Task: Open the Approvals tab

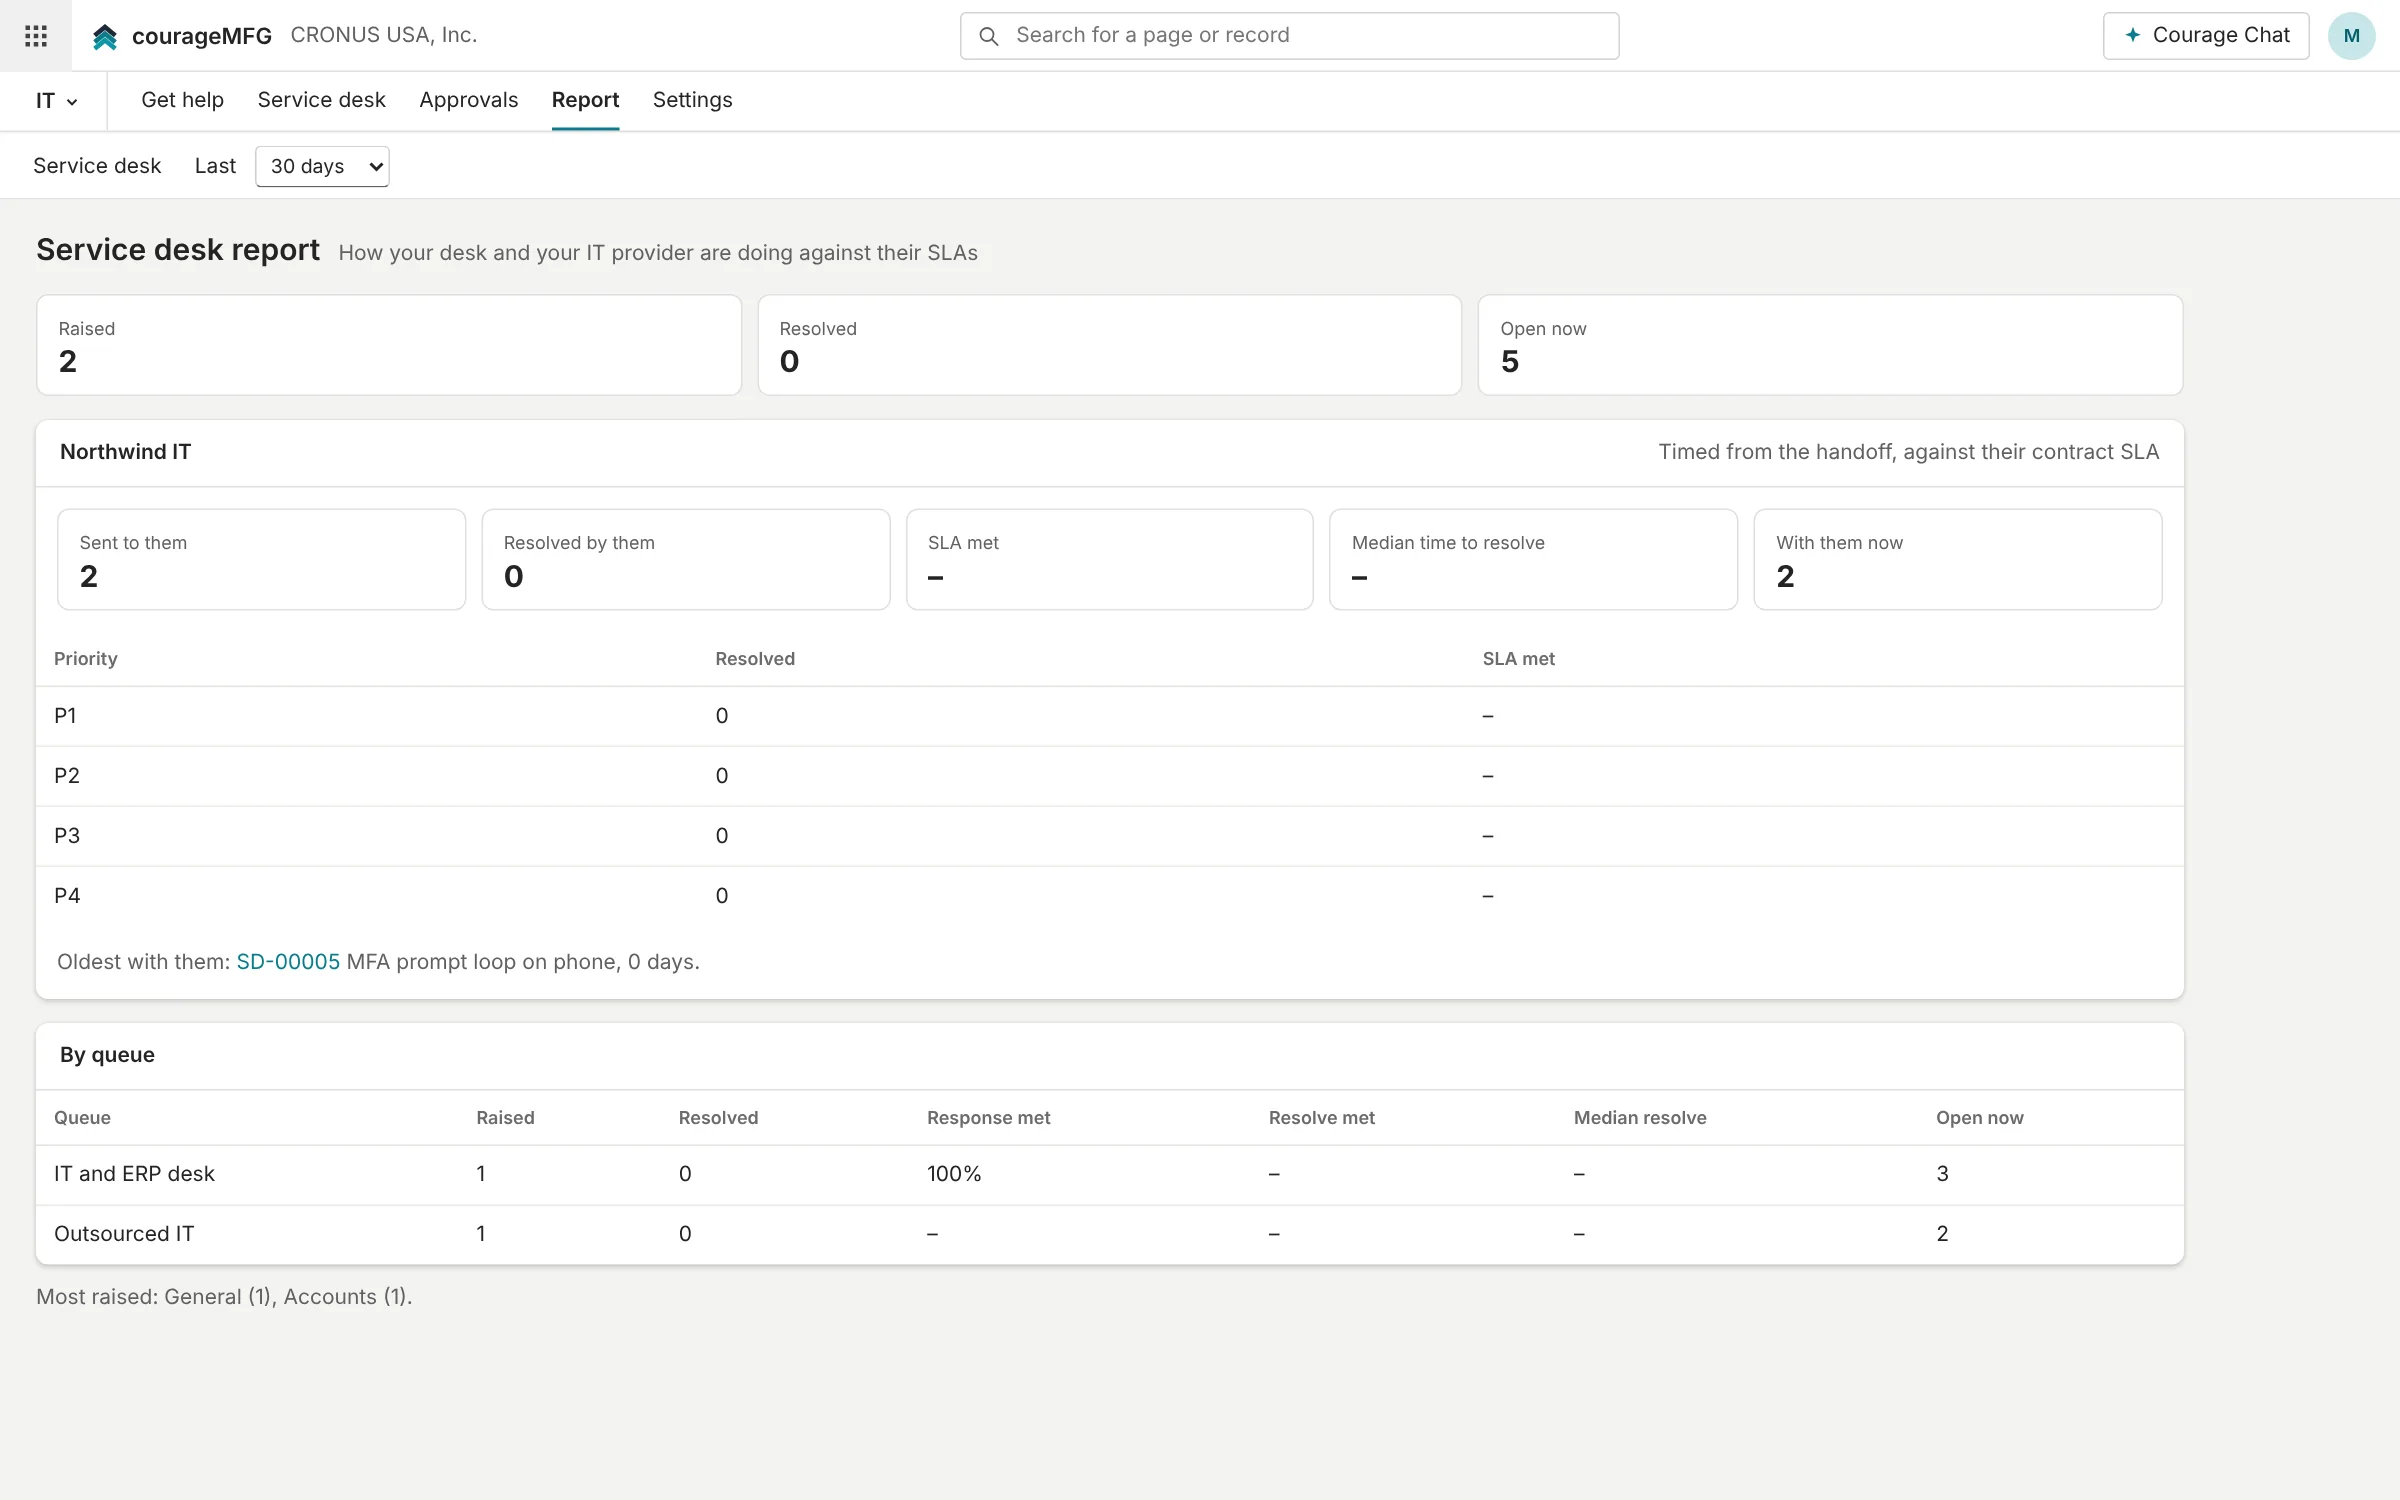Action: click(x=468, y=100)
